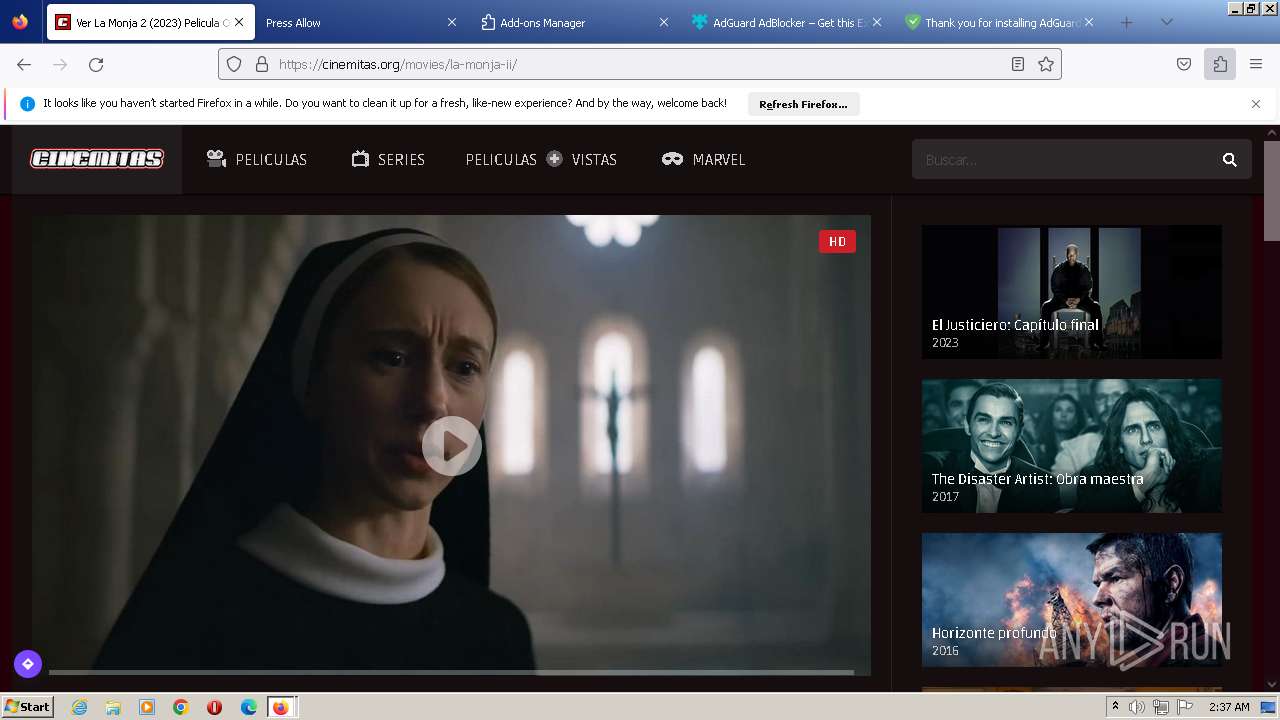This screenshot has height=720, width=1280.
Task: Show hidden system tray icons
Action: pyautogui.click(x=1115, y=707)
